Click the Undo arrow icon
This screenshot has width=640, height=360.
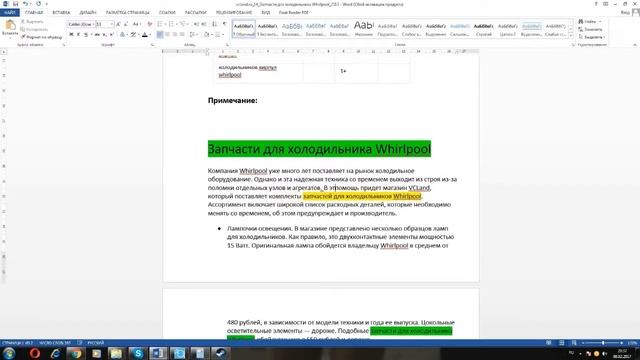click(x=25, y=4)
